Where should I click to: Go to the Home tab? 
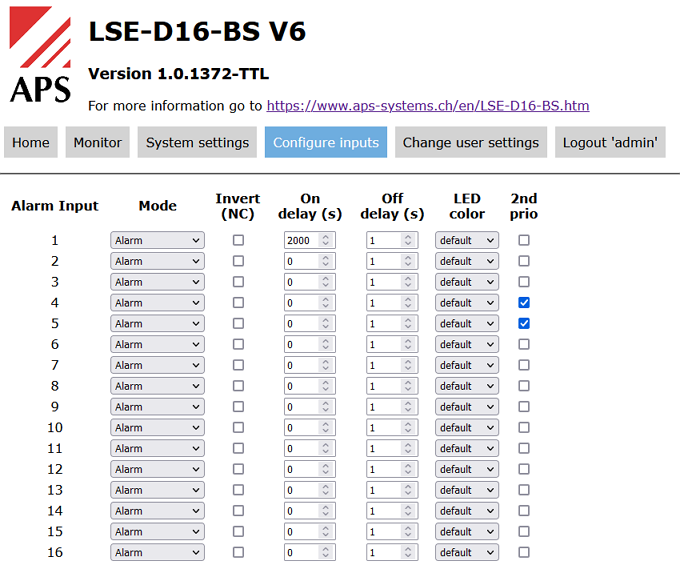coord(31,142)
